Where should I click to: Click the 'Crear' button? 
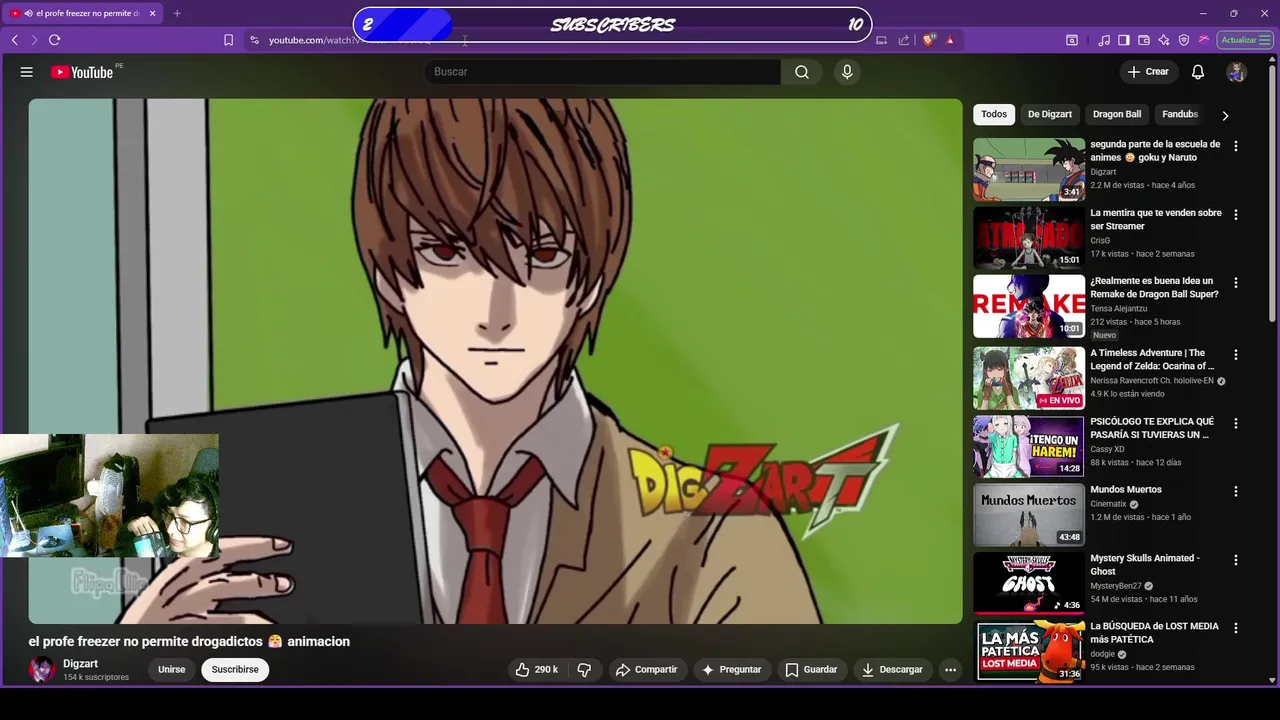(1148, 72)
